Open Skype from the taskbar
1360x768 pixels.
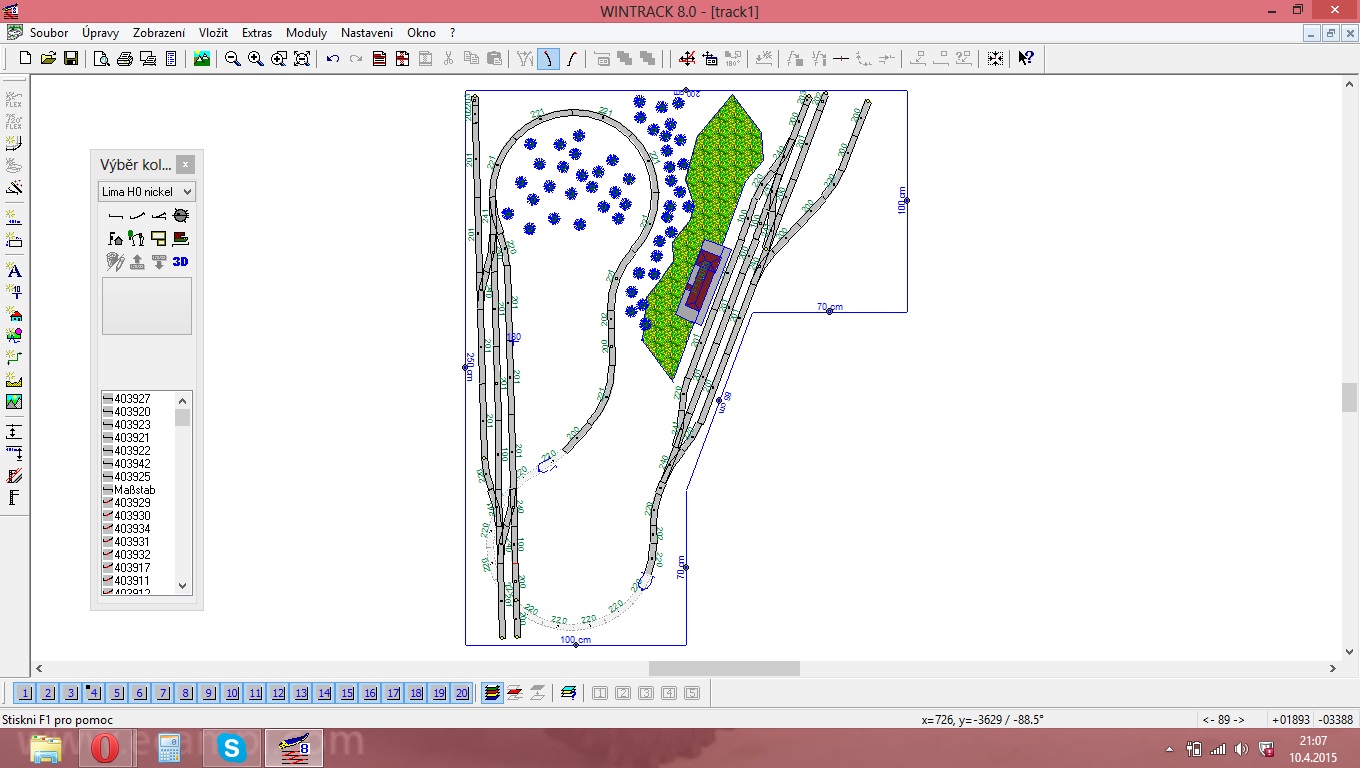(x=232, y=748)
